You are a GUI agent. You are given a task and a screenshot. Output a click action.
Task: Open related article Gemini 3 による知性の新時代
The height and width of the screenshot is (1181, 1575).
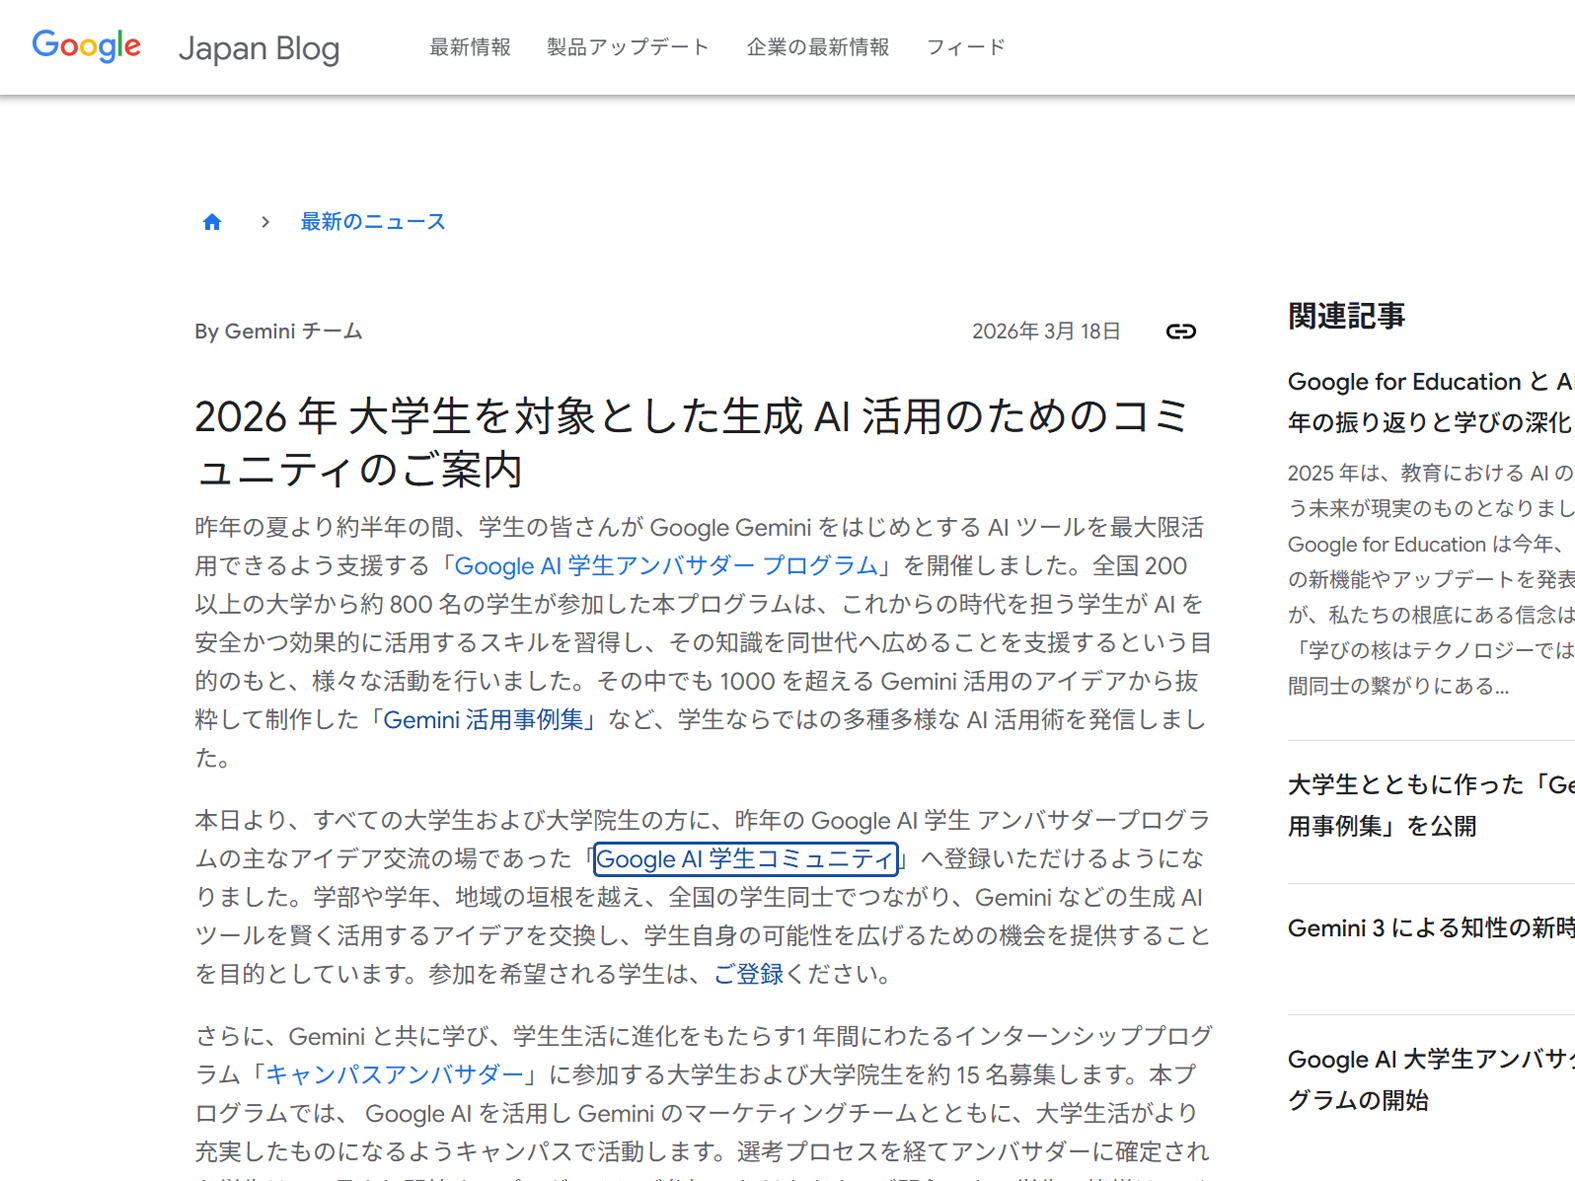pyautogui.click(x=1431, y=928)
